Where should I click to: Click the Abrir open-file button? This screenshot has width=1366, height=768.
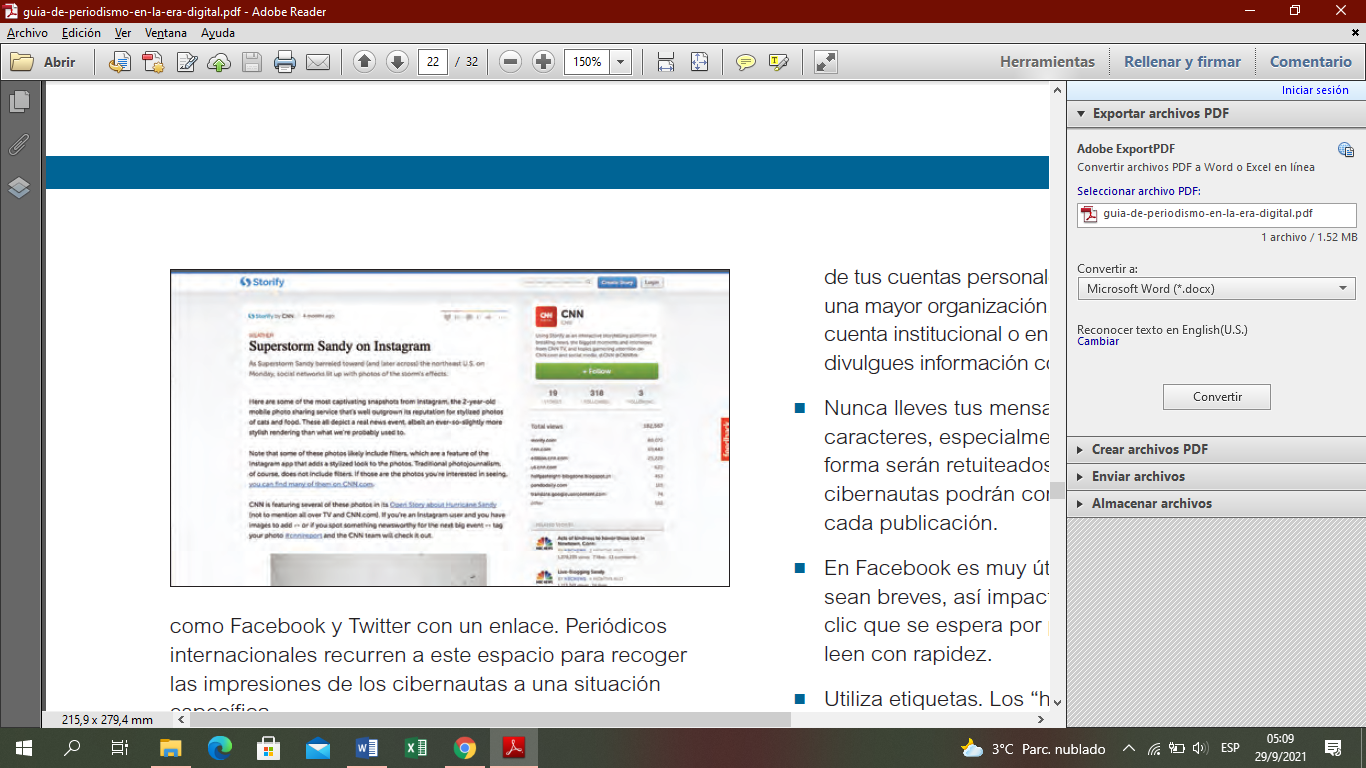43,62
